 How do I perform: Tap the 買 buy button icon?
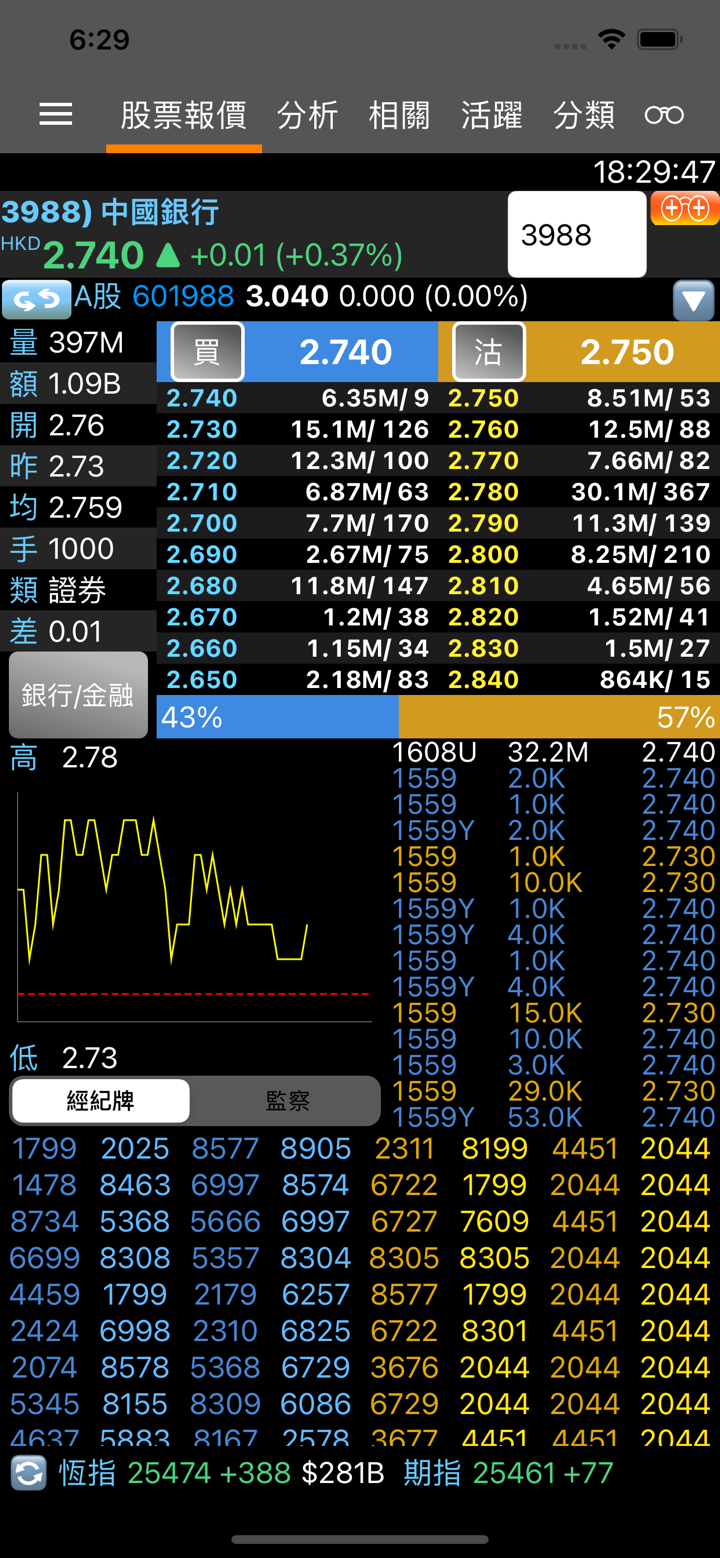(x=207, y=352)
